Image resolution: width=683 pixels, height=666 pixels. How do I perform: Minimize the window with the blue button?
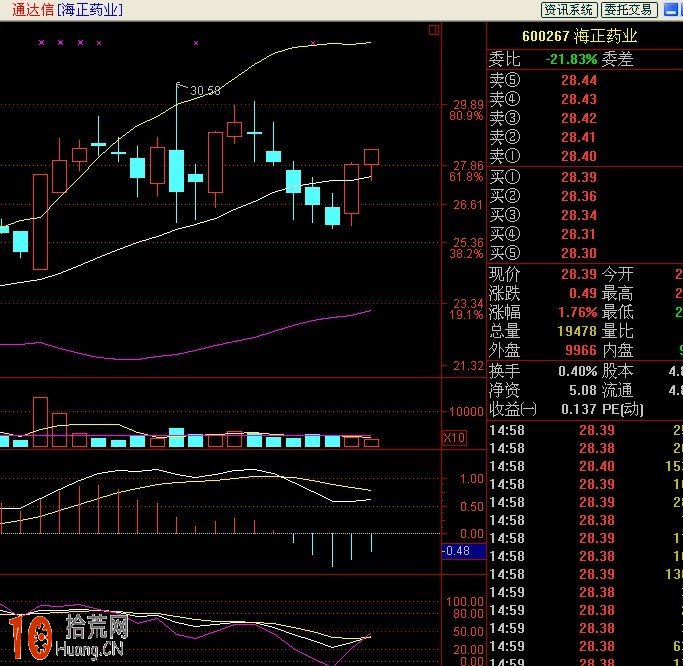coord(670,10)
